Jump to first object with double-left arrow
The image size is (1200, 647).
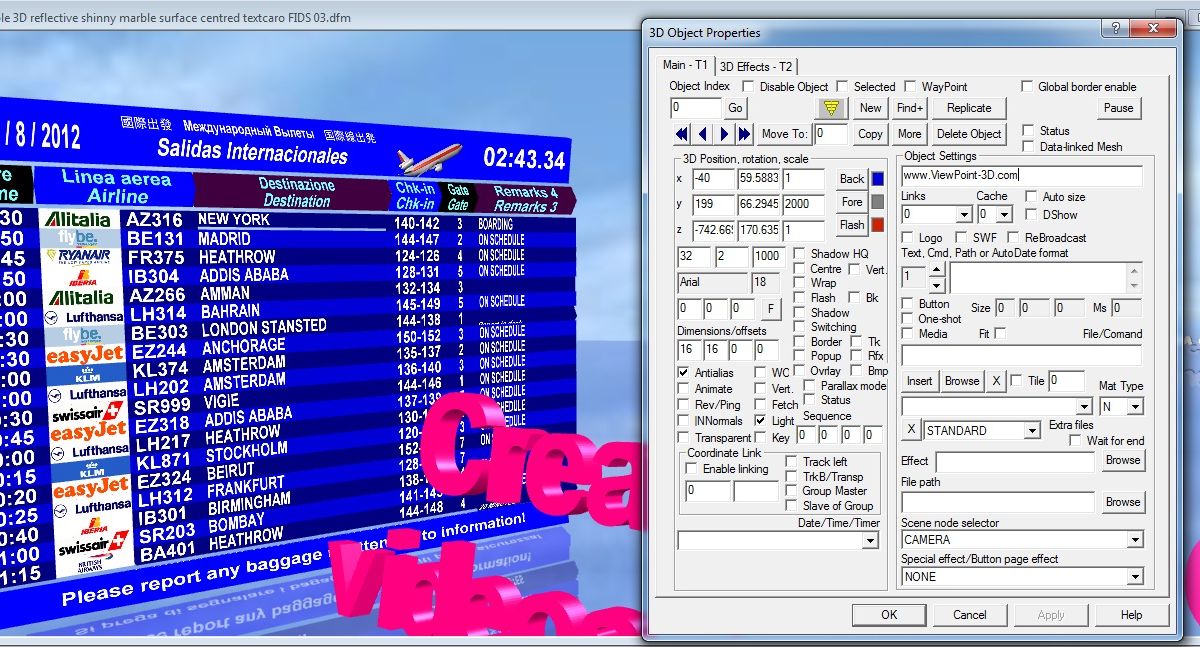682,134
